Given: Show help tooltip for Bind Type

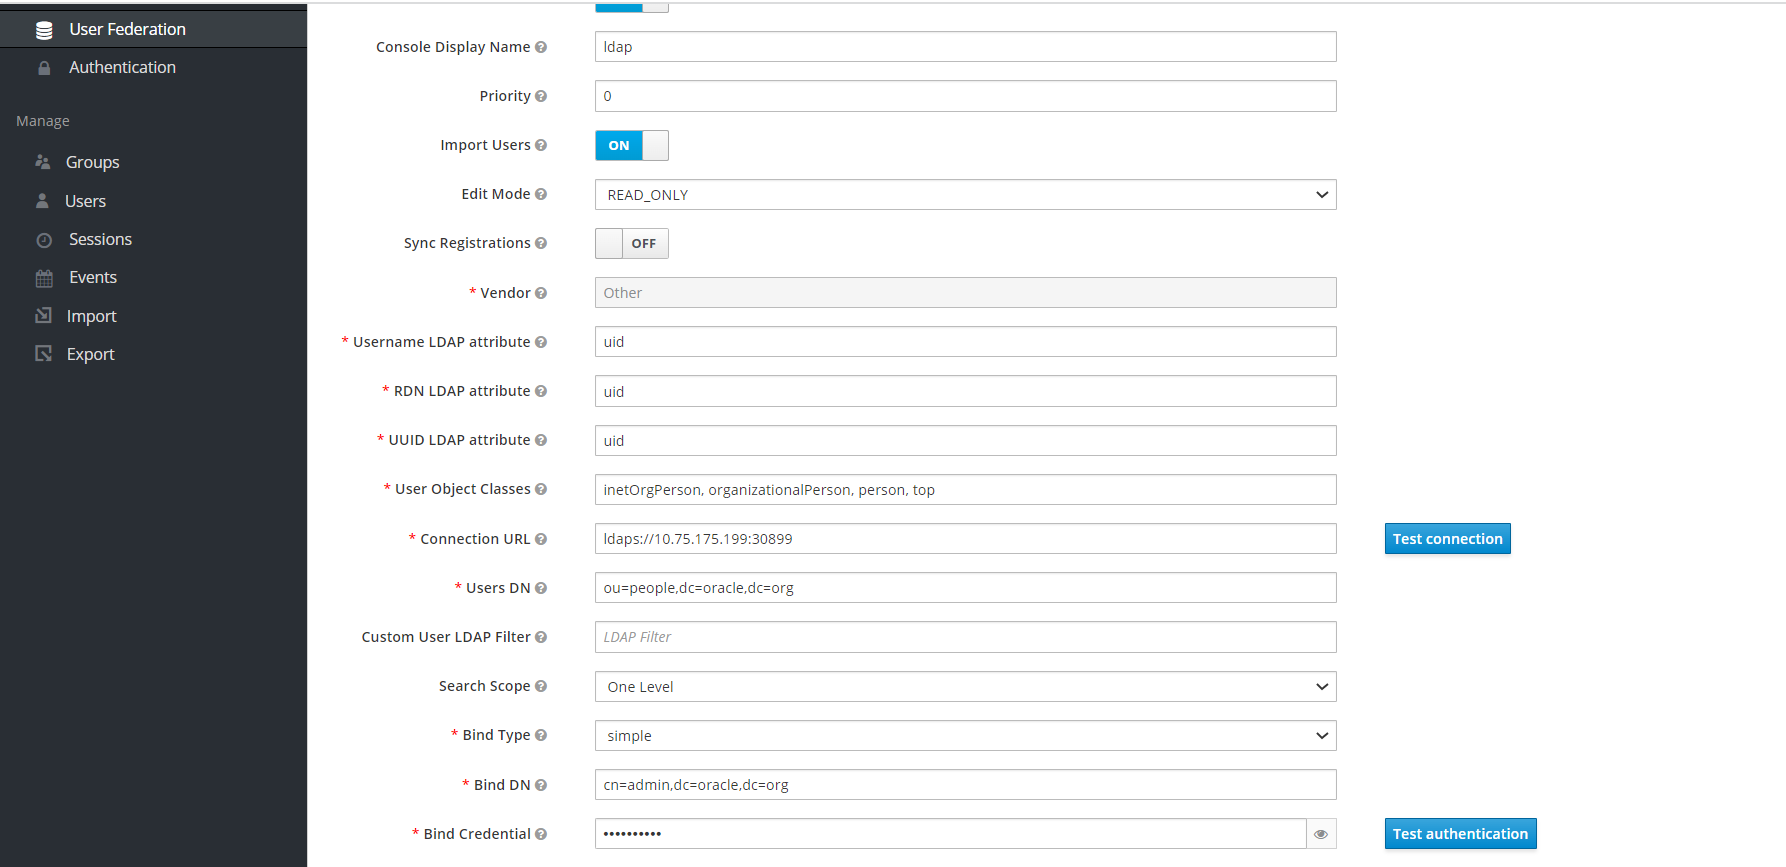Looking at the screenshot, I should pos(541,735).
